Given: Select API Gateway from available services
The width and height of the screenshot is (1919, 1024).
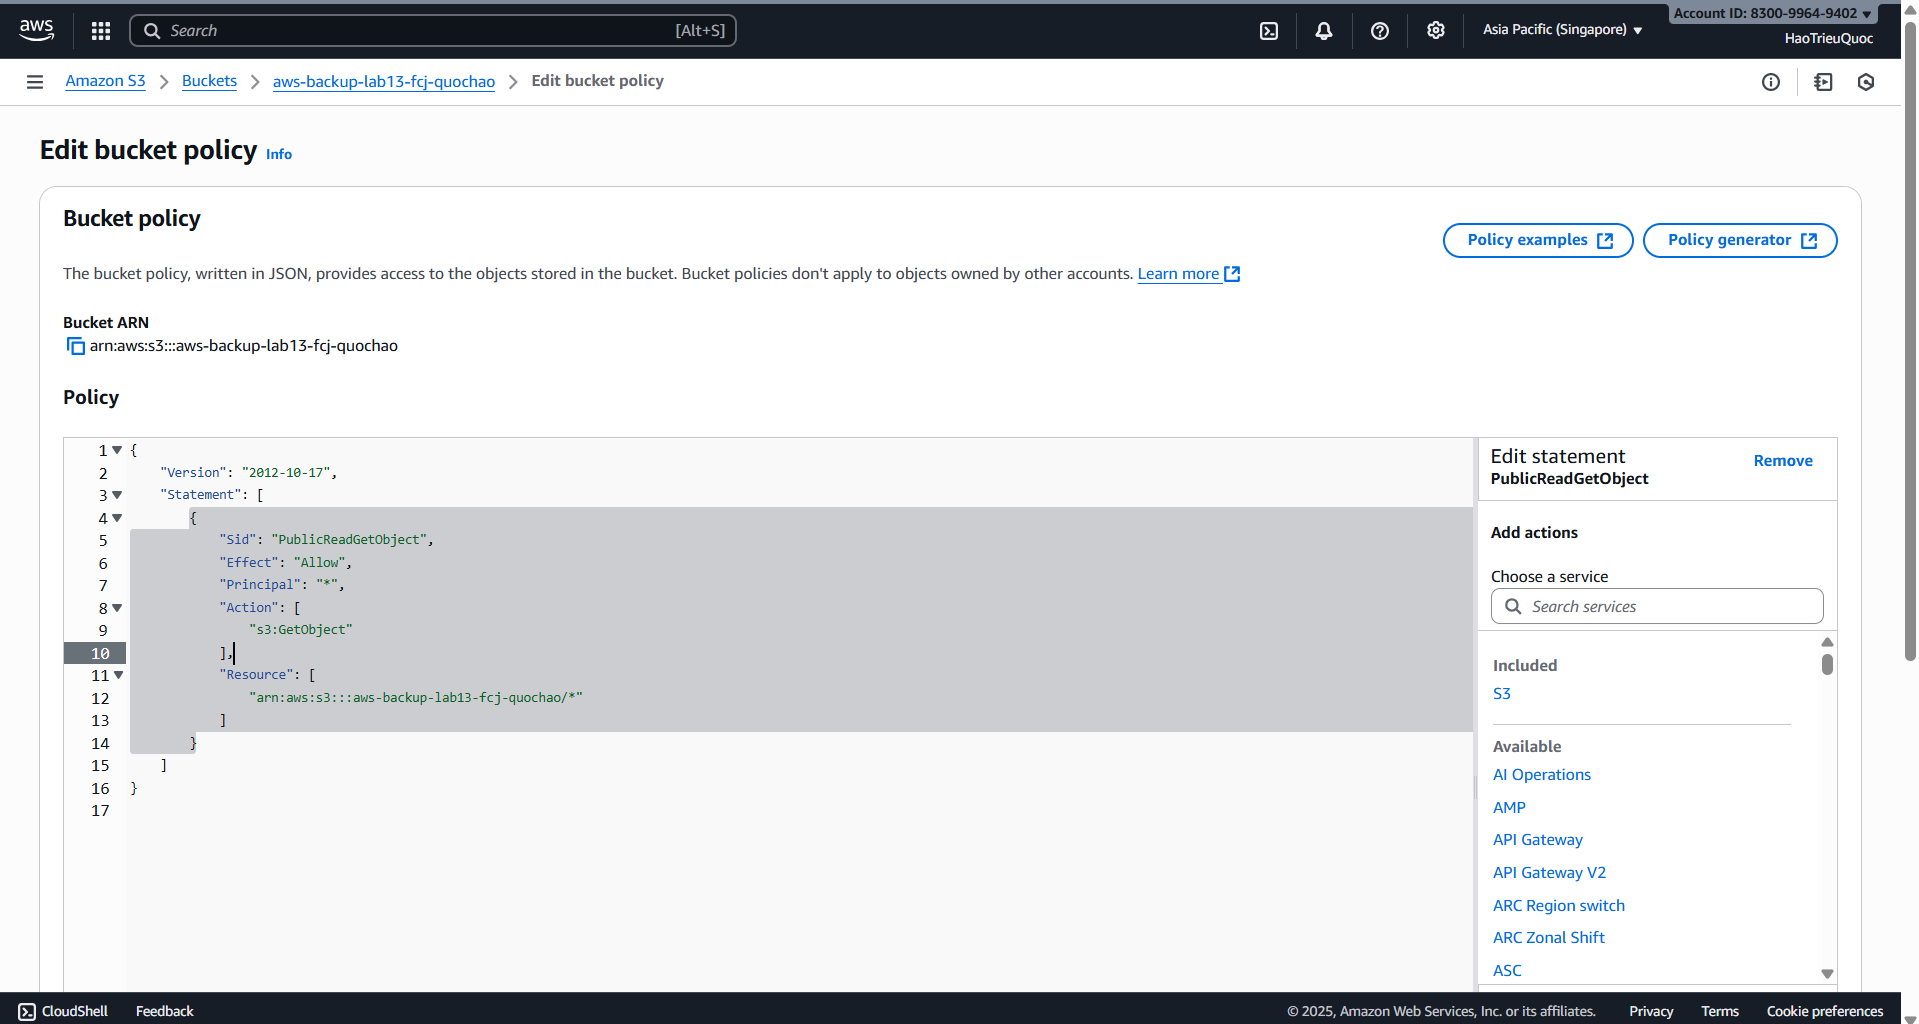Looking at the screenshot, I should click(x=1537, y=840).
